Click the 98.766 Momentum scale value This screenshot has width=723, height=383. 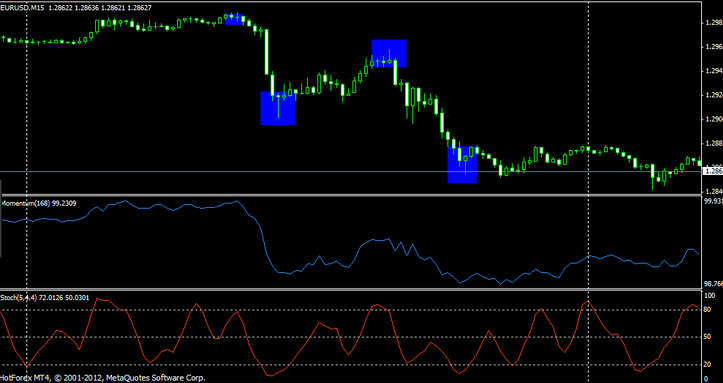pos(713,284)
